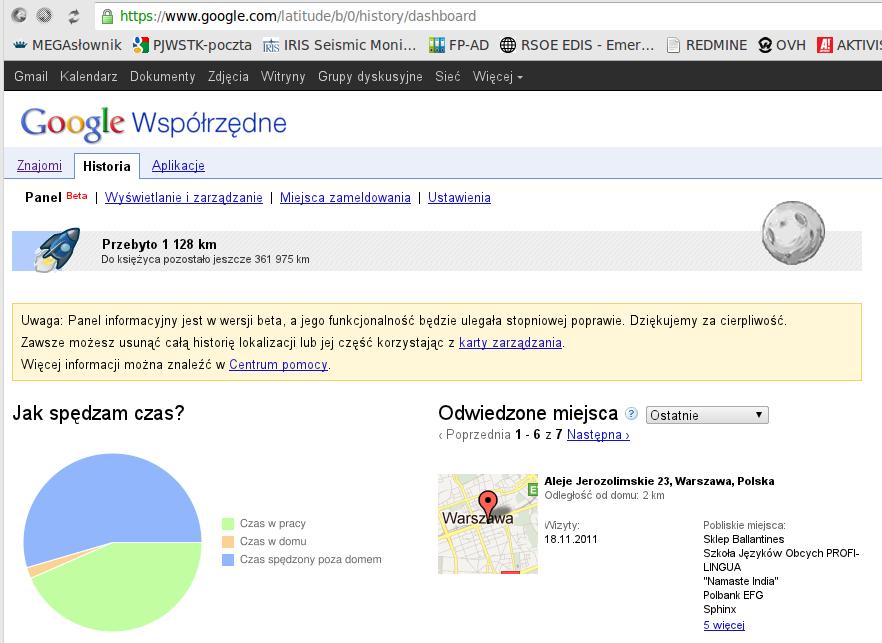The width and height of the screenshot is (882, 643).
Task: Click the Polbank EFG nearby place
Action: [x=733, y=595]
